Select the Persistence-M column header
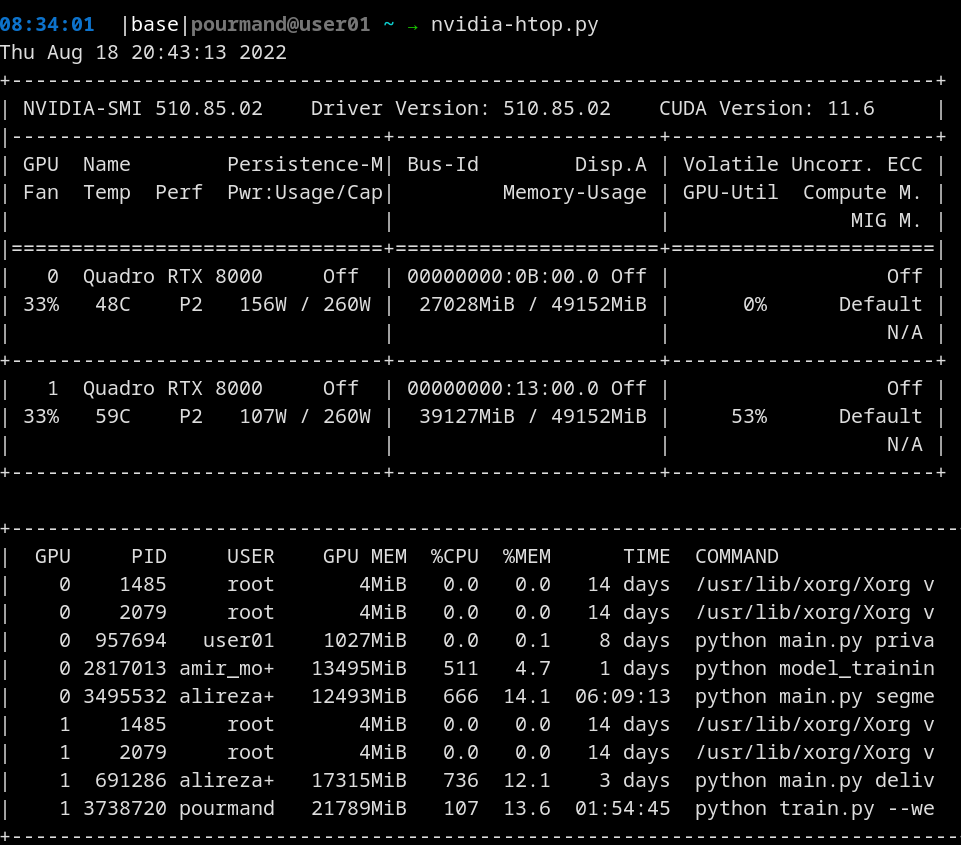Viewport: 961px width, 845px height. (x=305, y=164)
